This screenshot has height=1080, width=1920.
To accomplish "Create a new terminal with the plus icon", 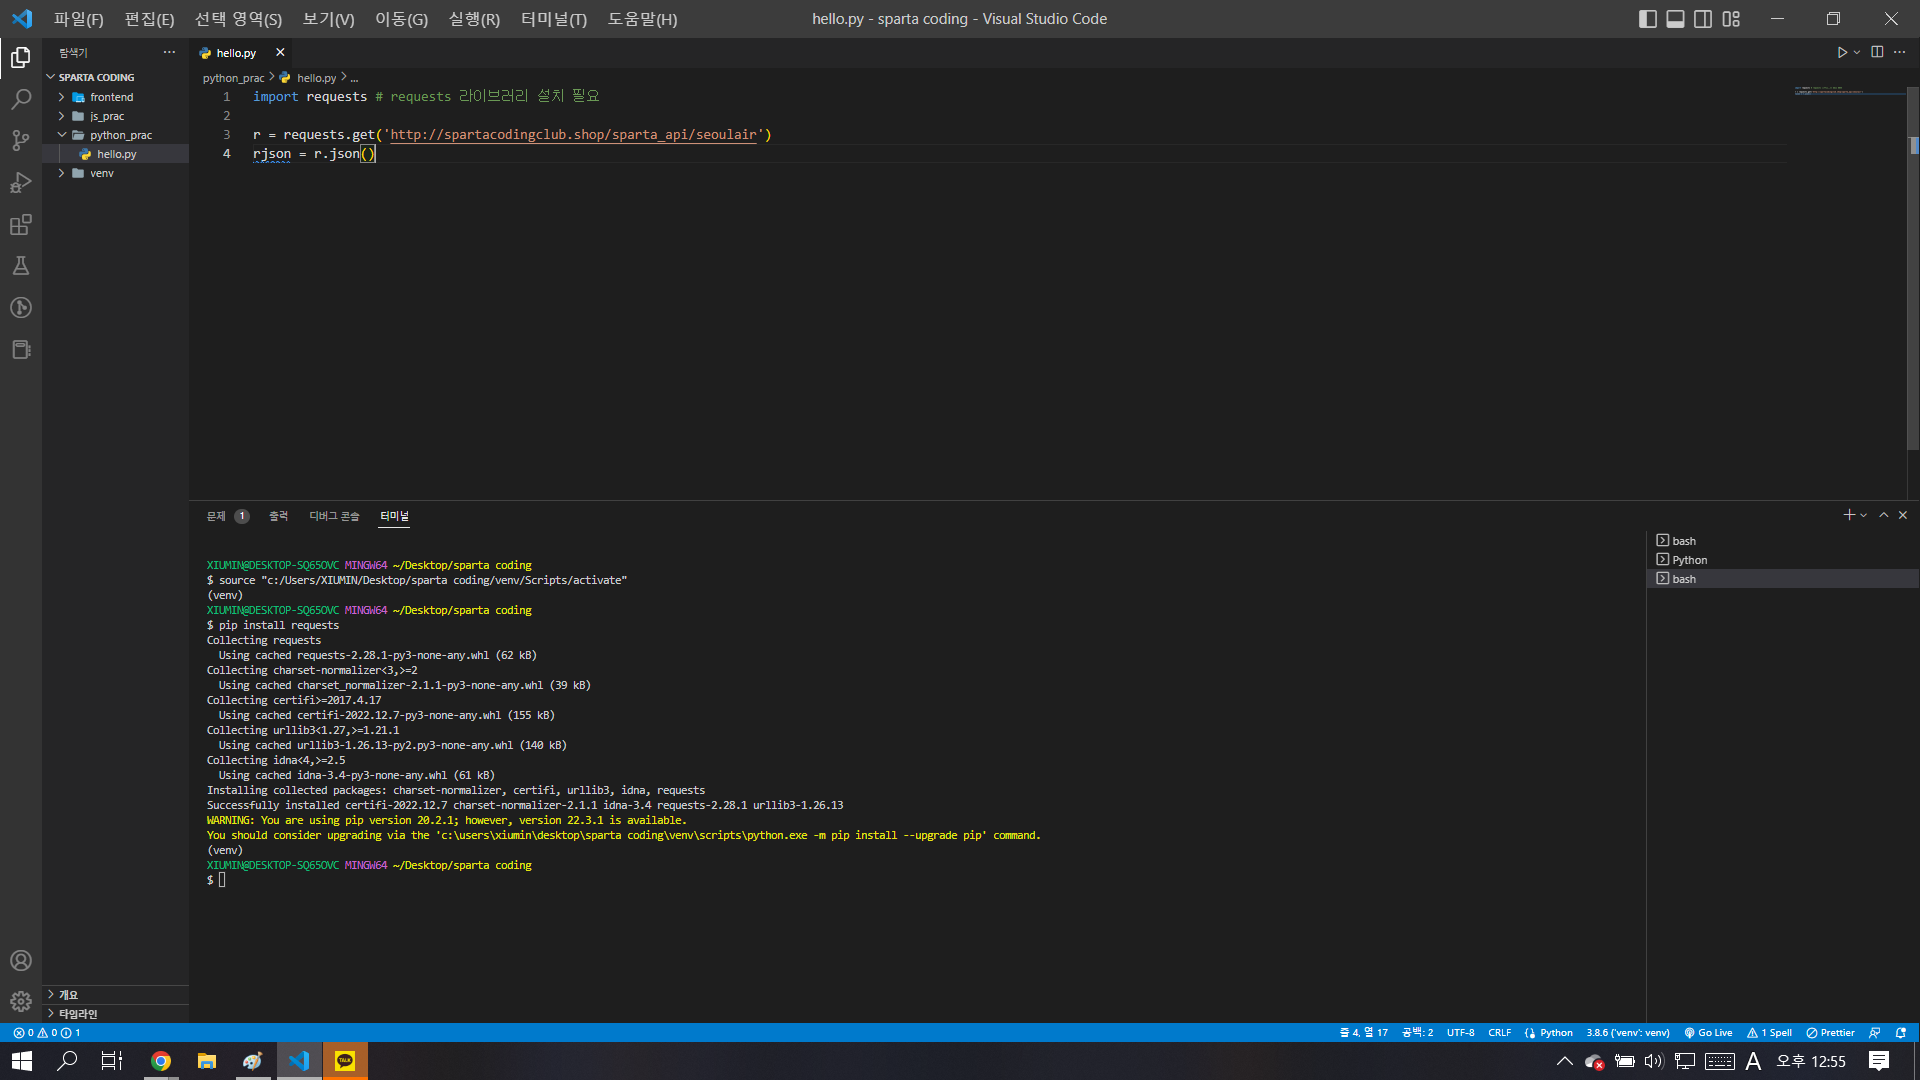I will pos(1849,515).
